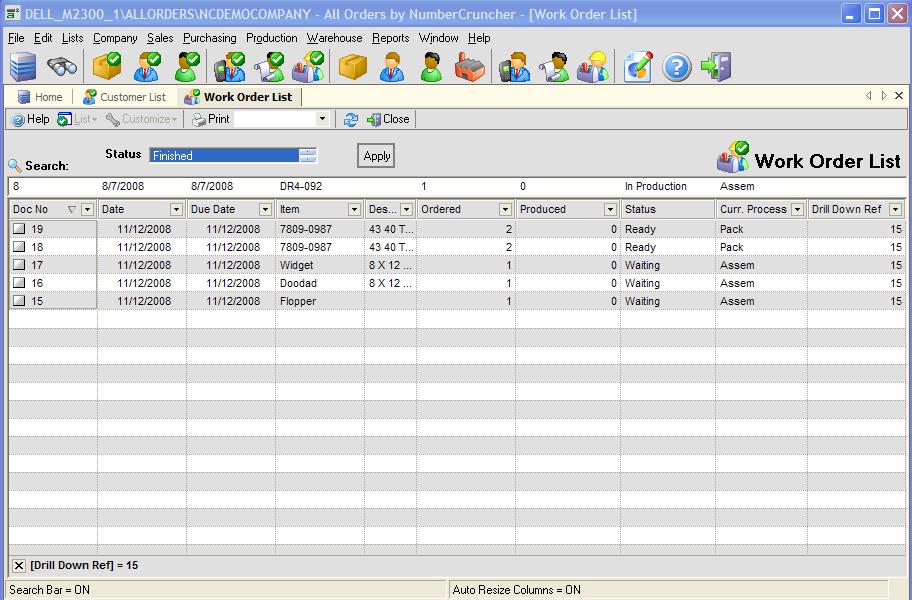Click the plain cardboard box icon
The image size is (912, 600).
pyautogui.click(x=352, y=67)
